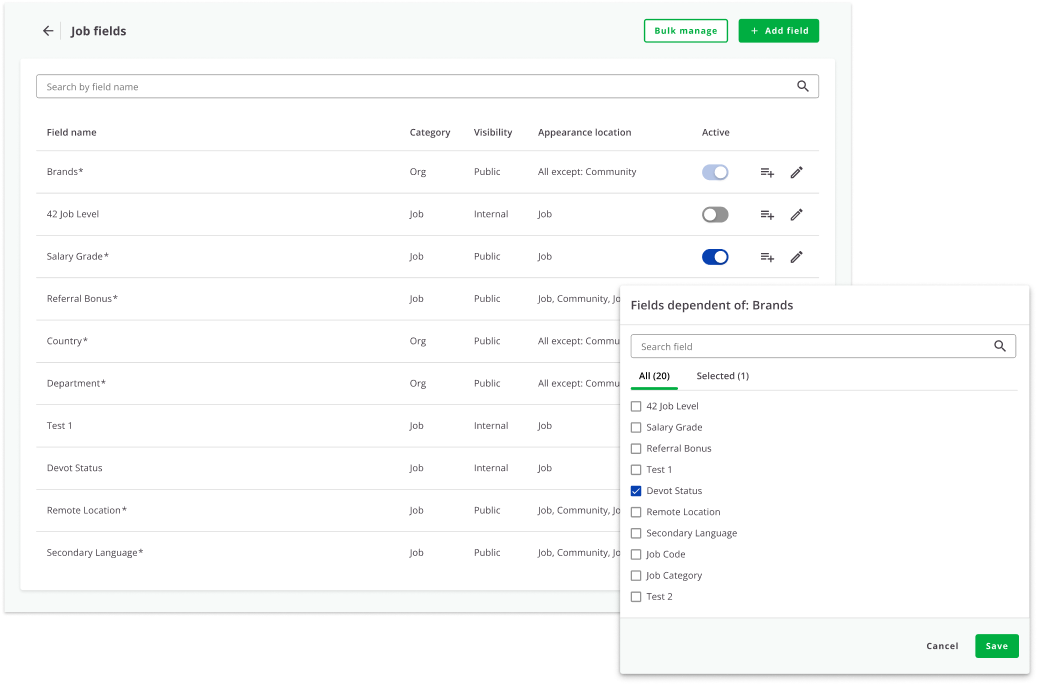
Task: Toggle the Brands active switch
Action: [715, 172]
